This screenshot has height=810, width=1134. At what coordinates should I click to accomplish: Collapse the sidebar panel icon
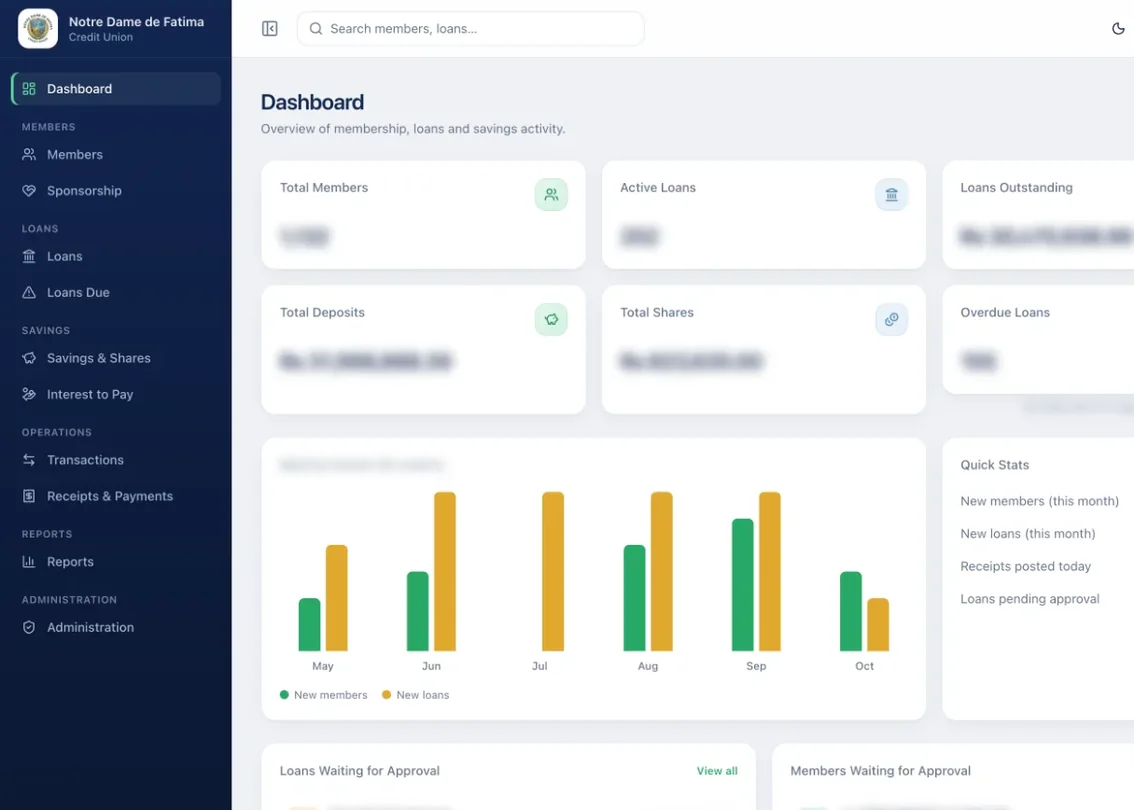[x=270, y=29]
